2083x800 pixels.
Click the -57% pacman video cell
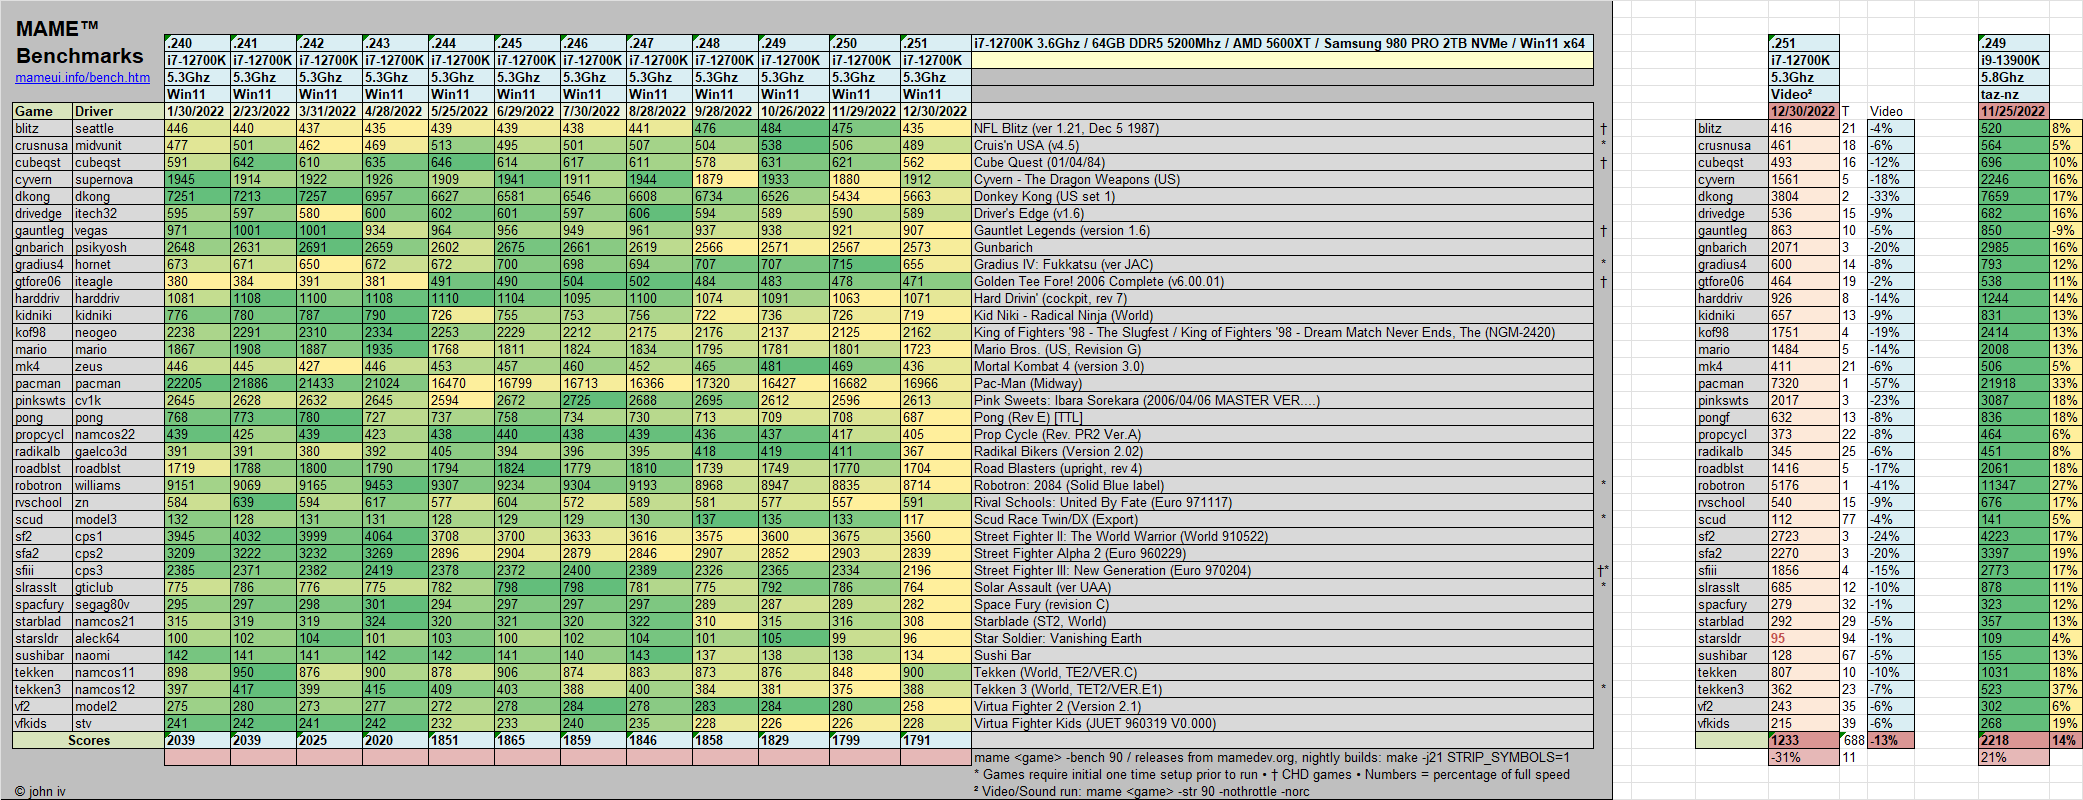[1890, 383]
